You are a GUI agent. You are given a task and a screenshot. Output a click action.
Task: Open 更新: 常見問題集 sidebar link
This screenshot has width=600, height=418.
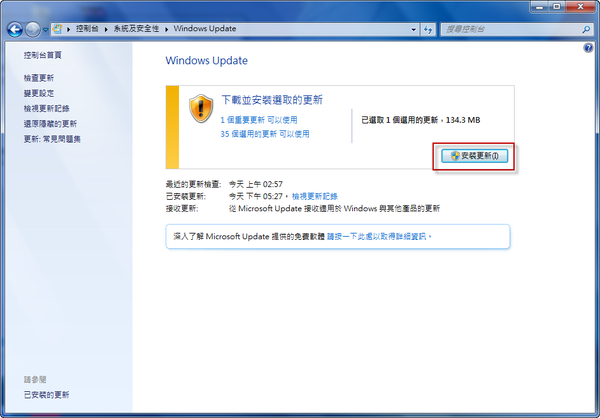[52, 139]
